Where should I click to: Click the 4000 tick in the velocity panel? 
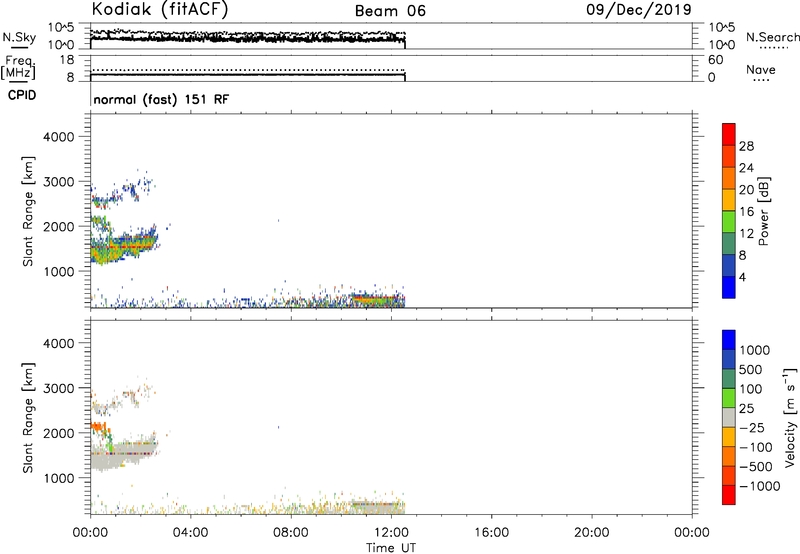click(58, 343)
